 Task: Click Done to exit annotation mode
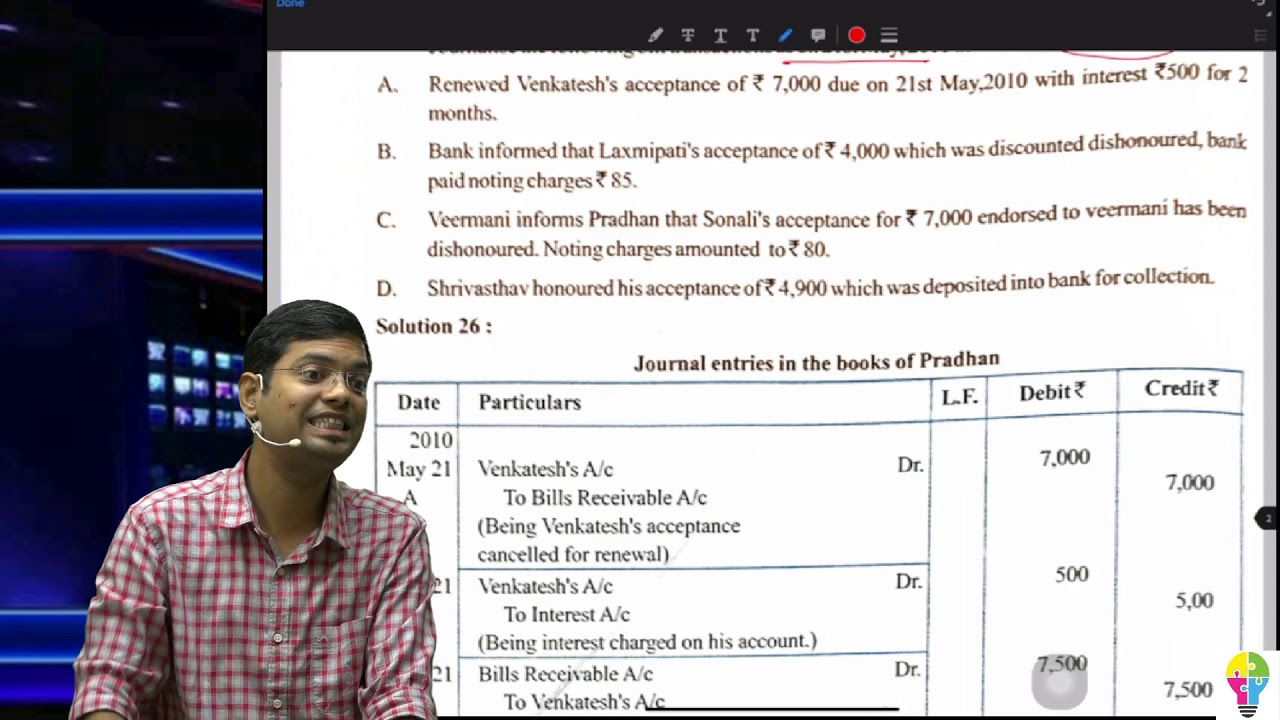290,4
